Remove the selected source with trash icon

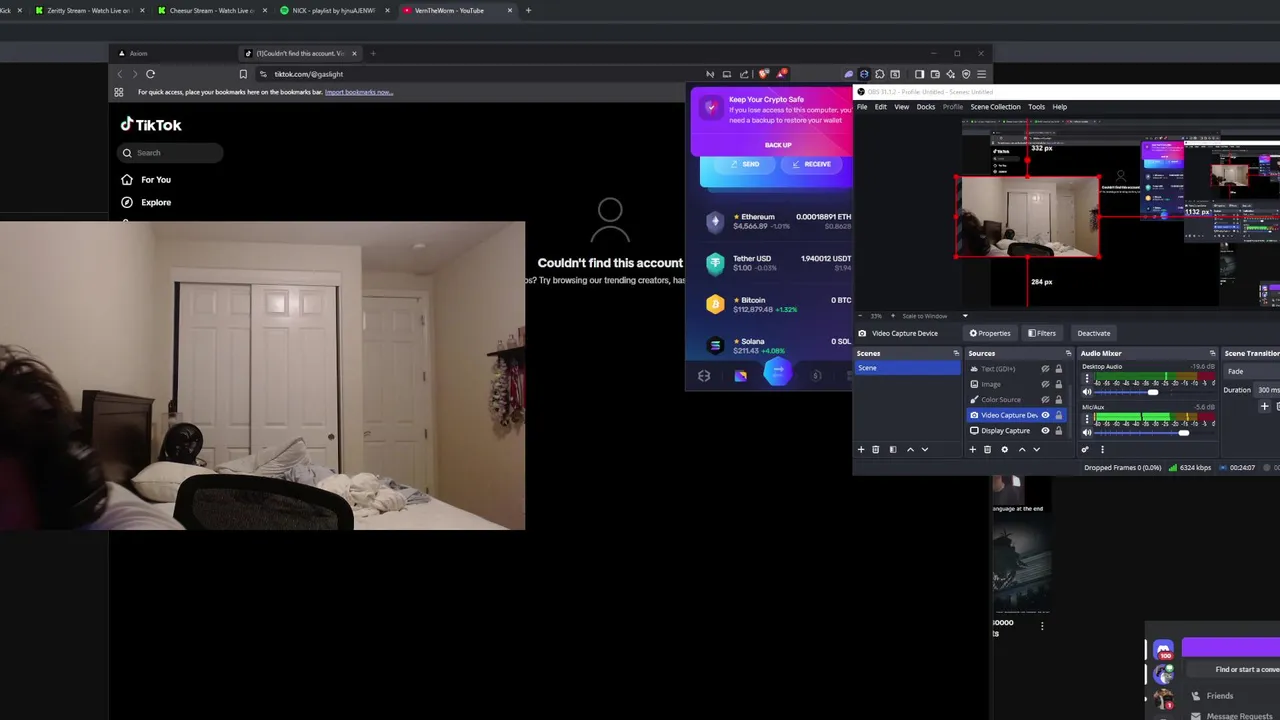point(988,450)
